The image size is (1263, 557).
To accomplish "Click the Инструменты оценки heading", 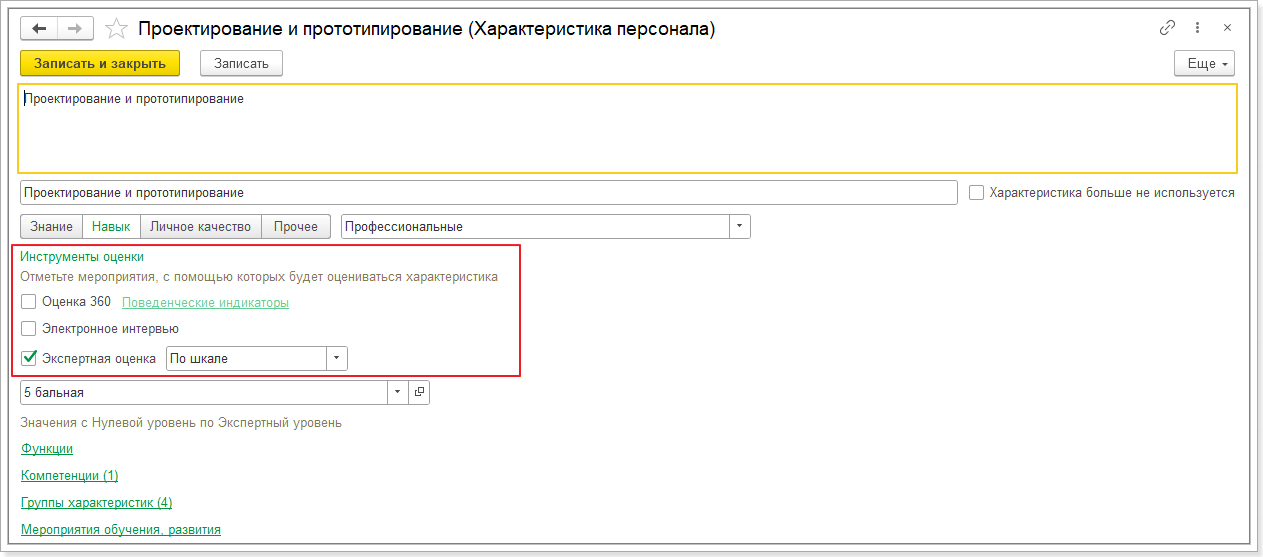I will pyautogui.click(x=82, y=257).
